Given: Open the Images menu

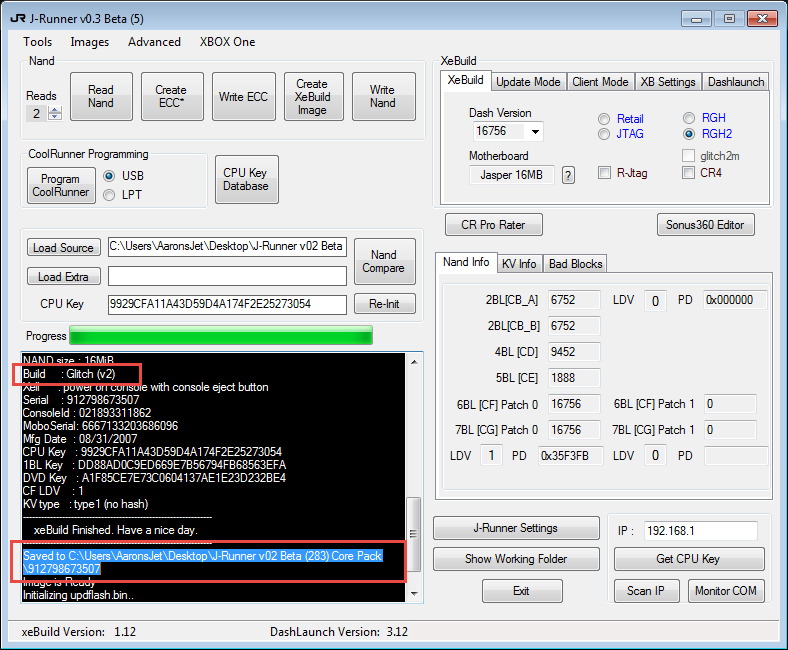Looking at the screenshot, I should point(90,42).
